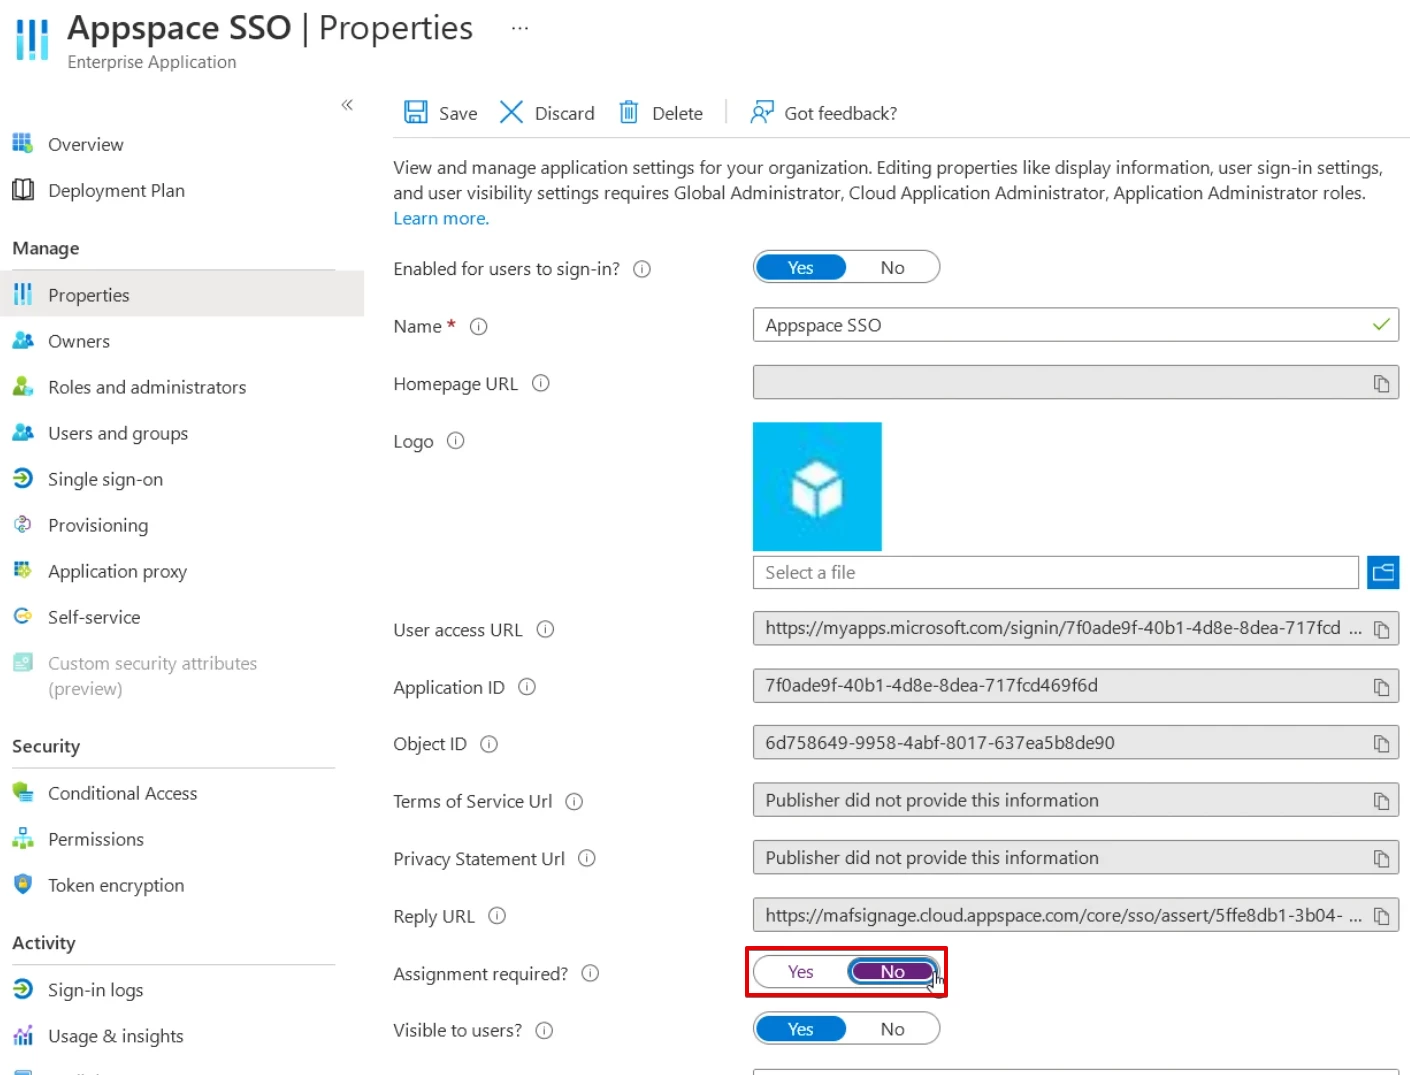Click info icon beside Logo label
Viewport: 1410px width, 1075px height.
(456, 441)
